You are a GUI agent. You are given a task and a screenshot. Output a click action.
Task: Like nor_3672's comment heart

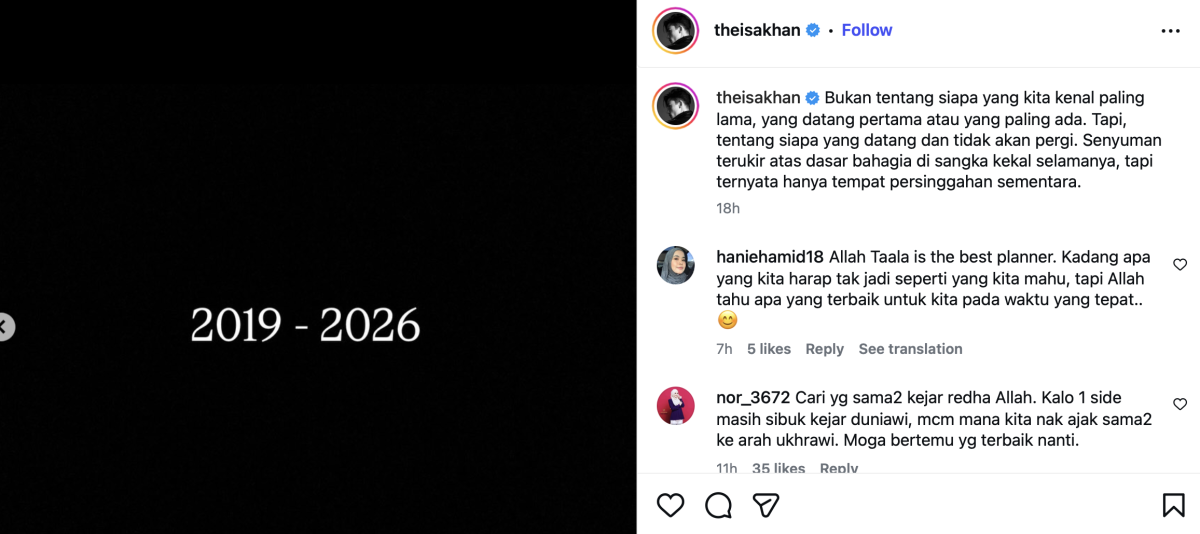click(1180, 404)
